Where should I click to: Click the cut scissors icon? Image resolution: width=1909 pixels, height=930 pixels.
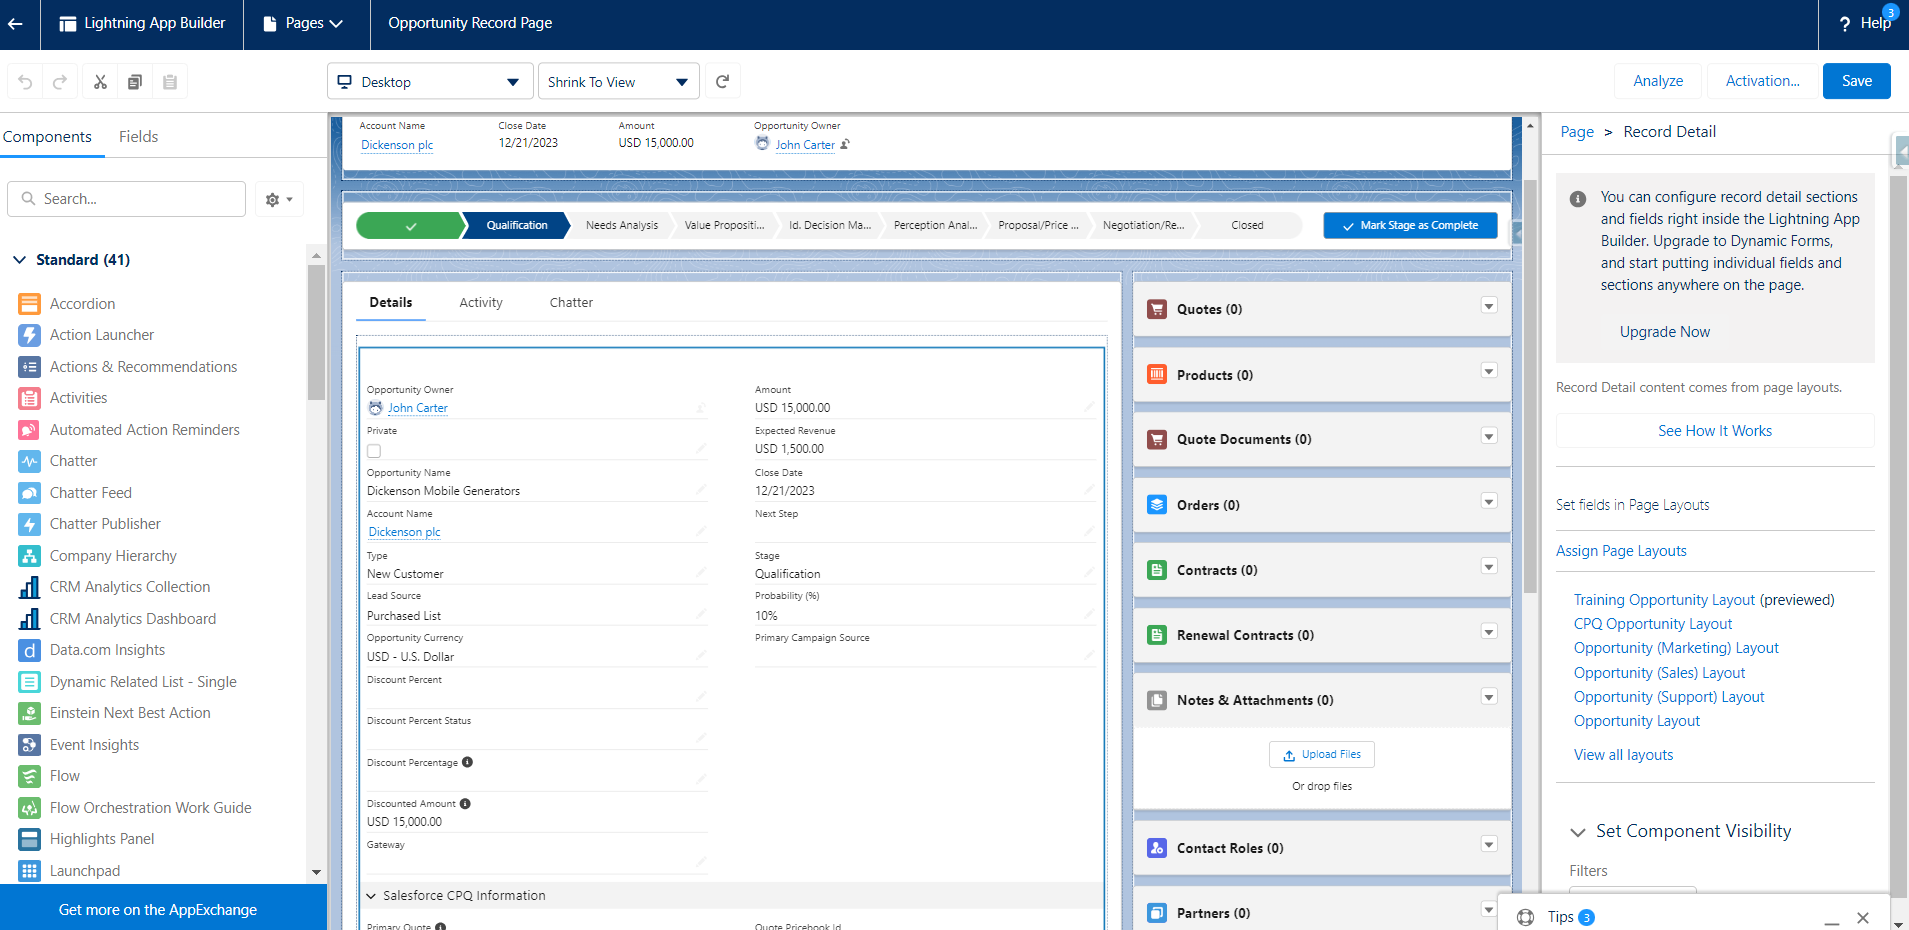[x=100, y=82]
